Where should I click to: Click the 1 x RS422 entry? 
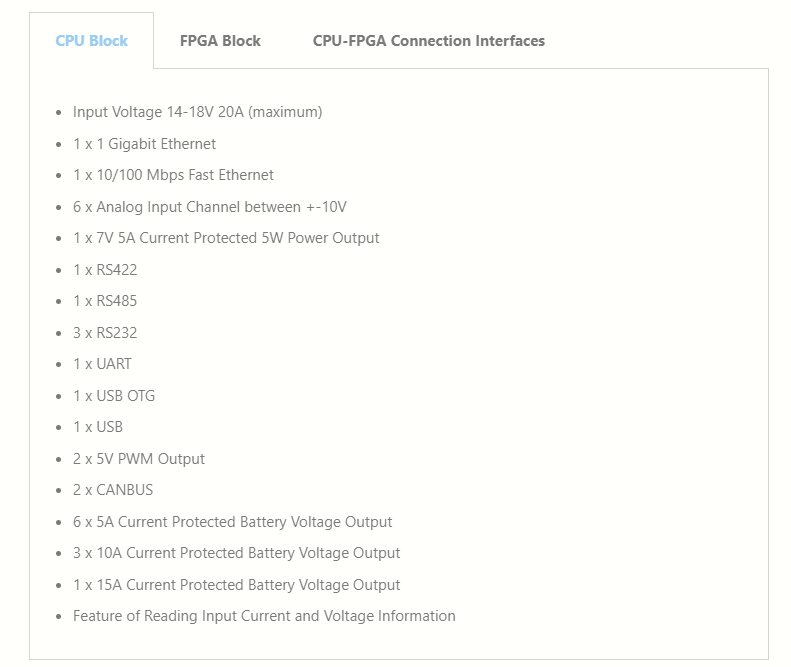[x=105, y=270]
